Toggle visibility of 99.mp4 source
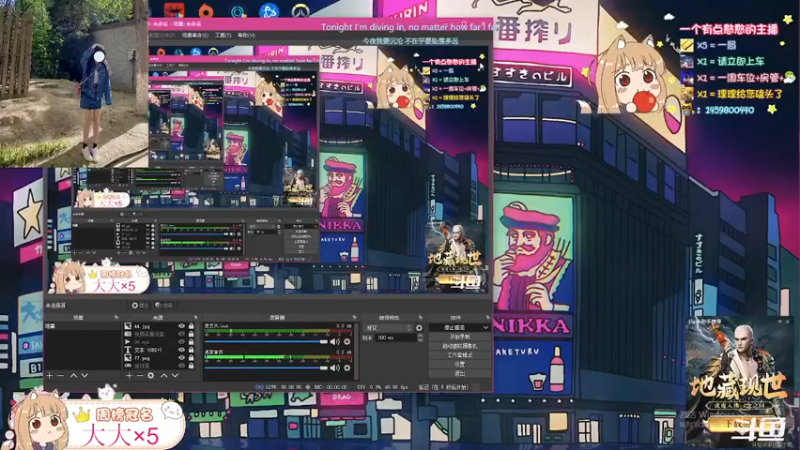Image resolution: width=800 pixels, height=450 pixels. (x=181, y=342)
